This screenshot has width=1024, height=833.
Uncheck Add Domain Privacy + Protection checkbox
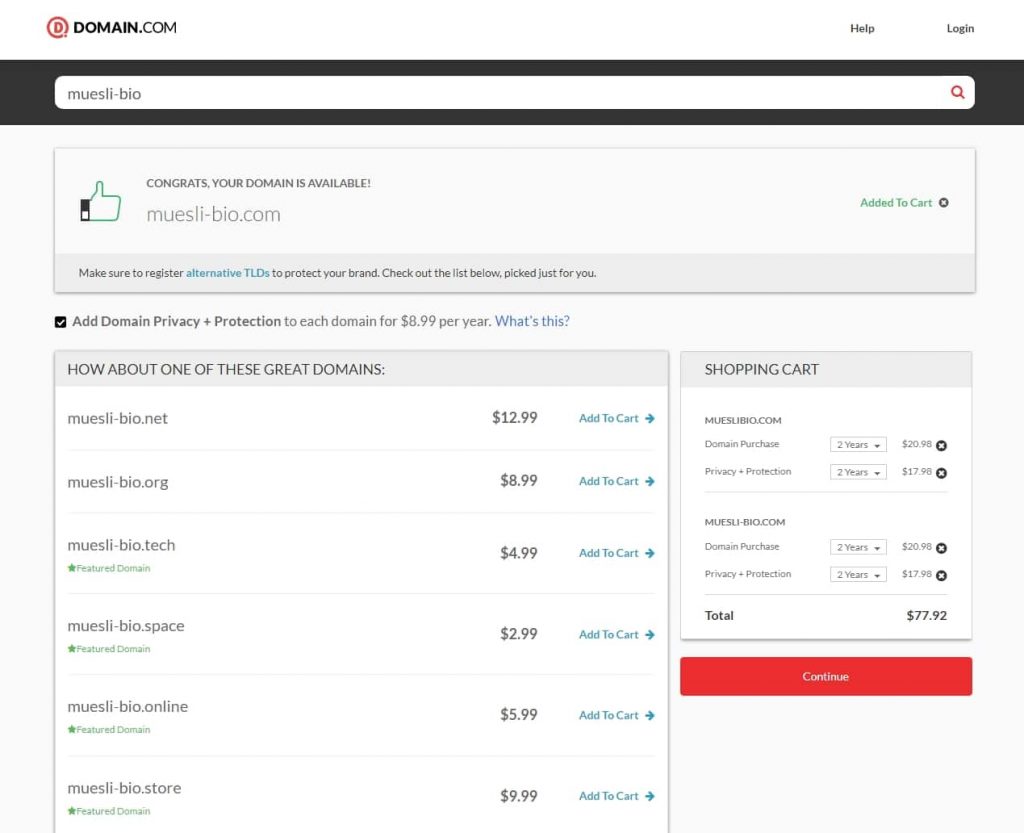click(61, 322)
